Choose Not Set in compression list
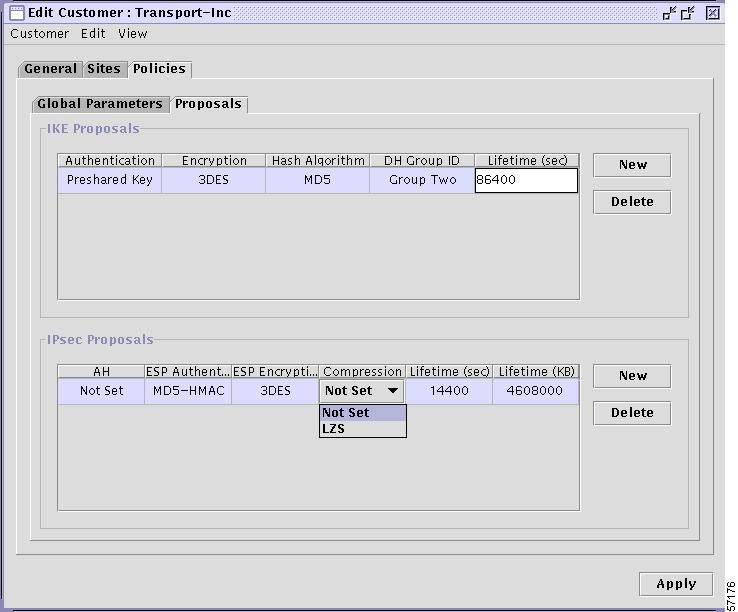738x612 pixels. point(362,413)
